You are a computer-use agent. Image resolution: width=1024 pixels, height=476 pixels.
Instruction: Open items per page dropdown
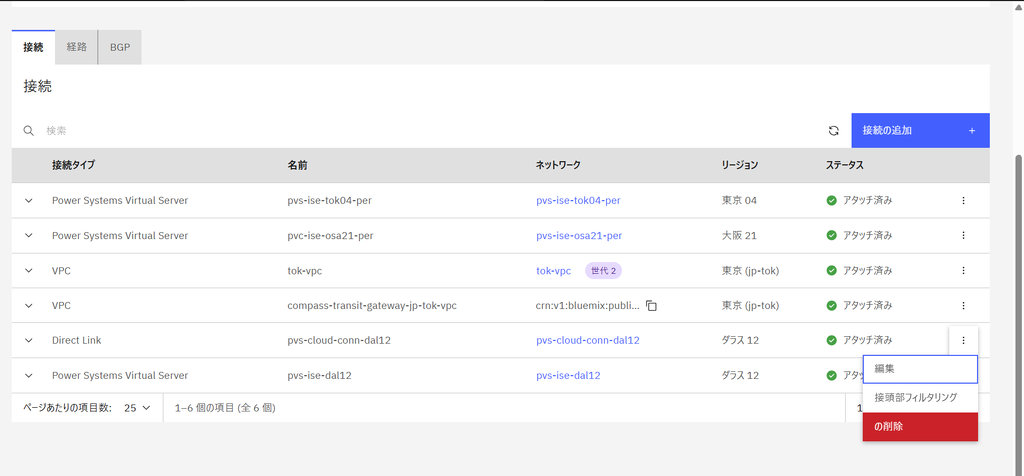point(137,408)
